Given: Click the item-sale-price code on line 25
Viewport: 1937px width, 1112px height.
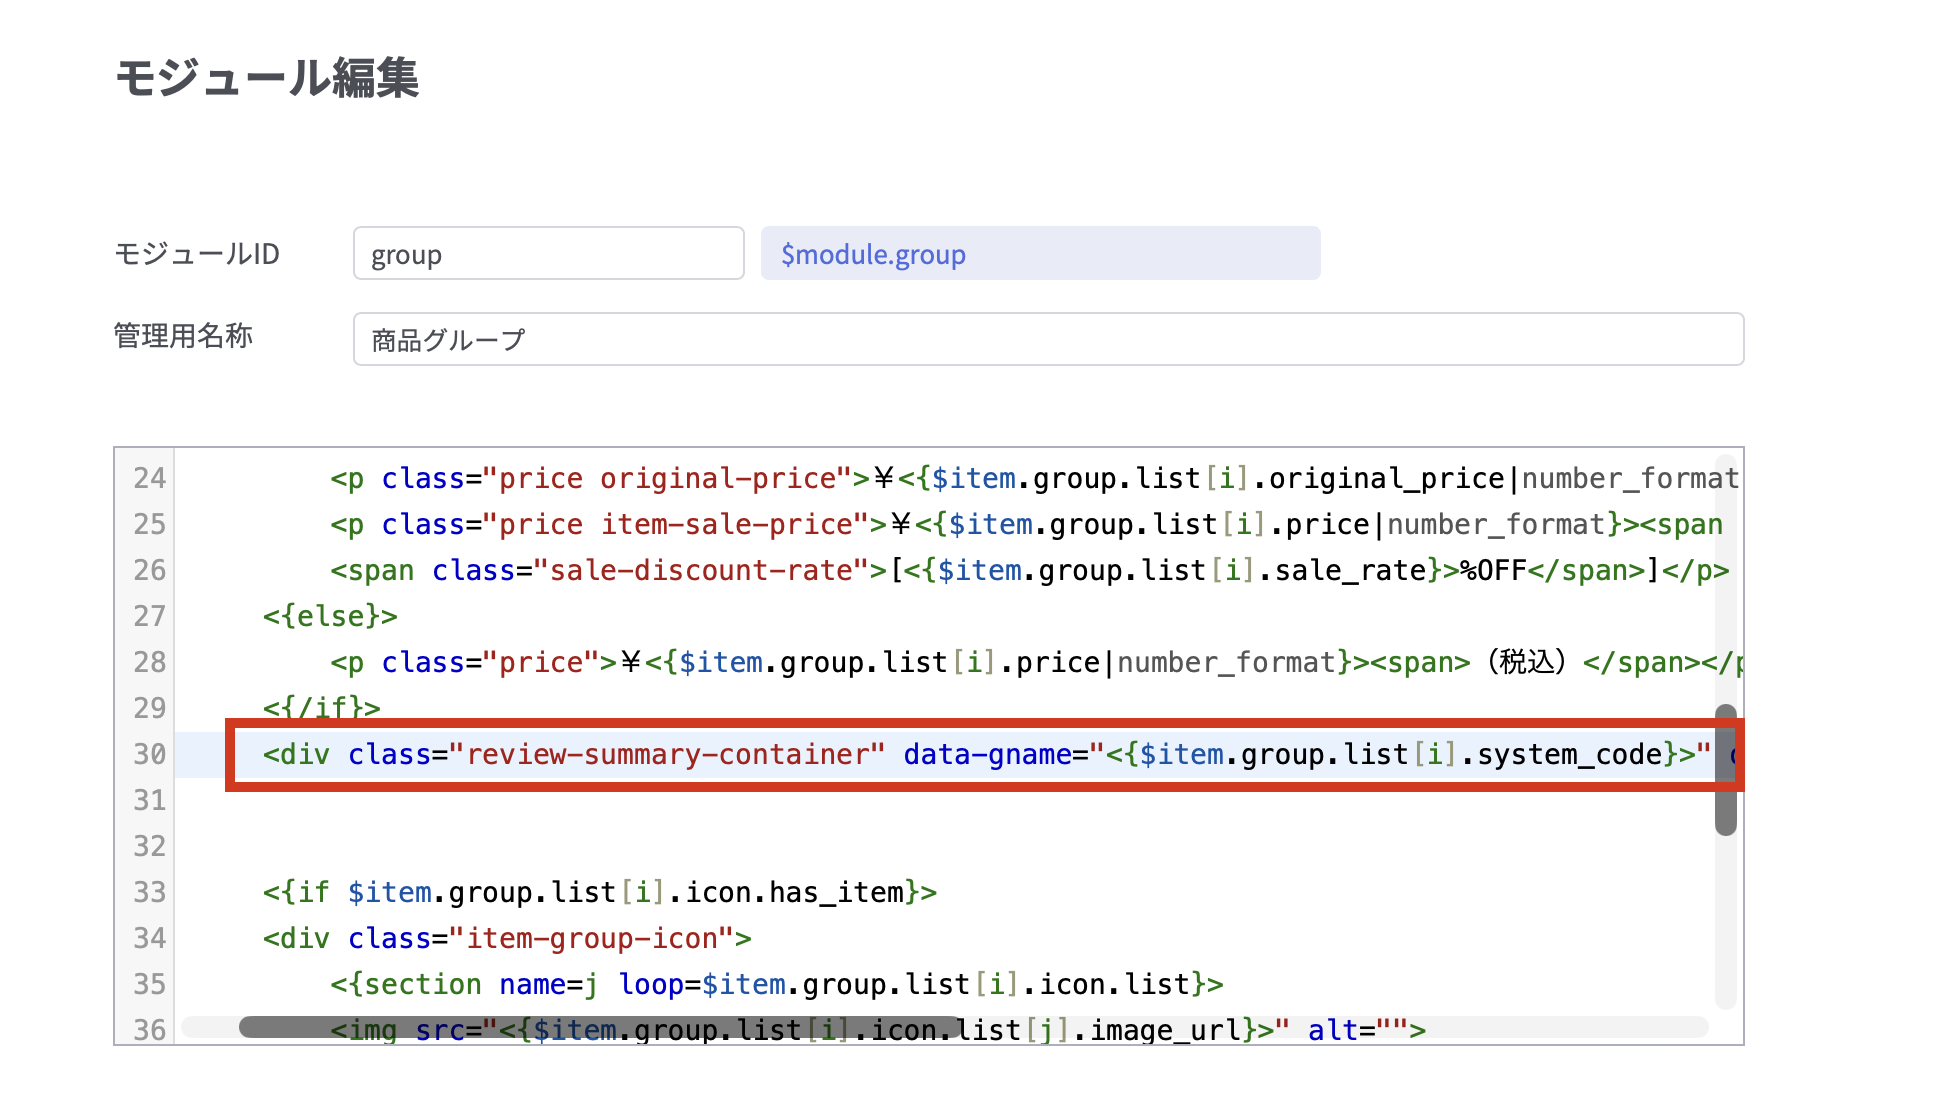Looking at the screenshot, I should (x=726, y=524).
